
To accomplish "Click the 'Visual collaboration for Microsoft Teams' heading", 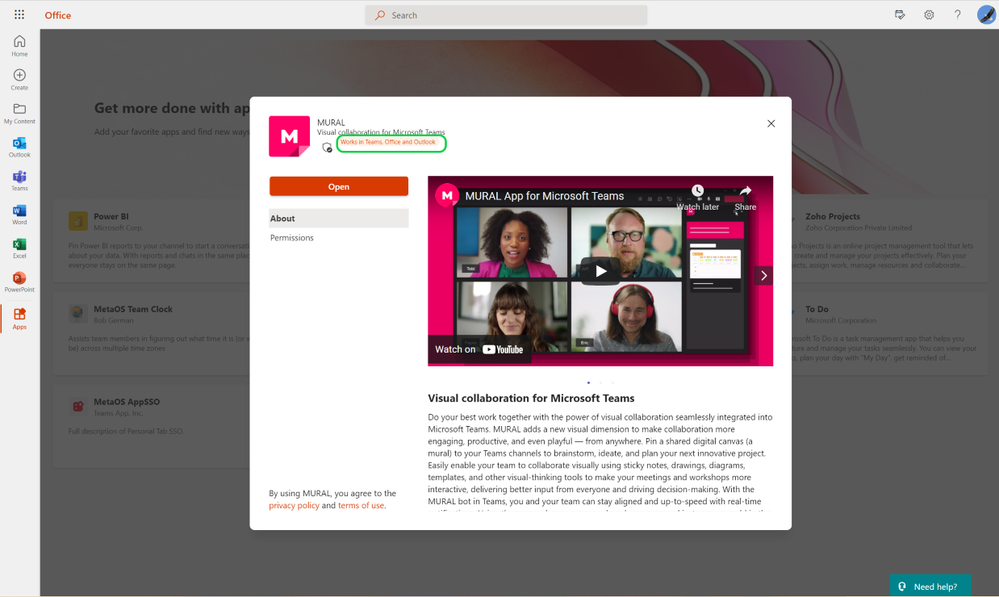I will (x=531, y=398).
